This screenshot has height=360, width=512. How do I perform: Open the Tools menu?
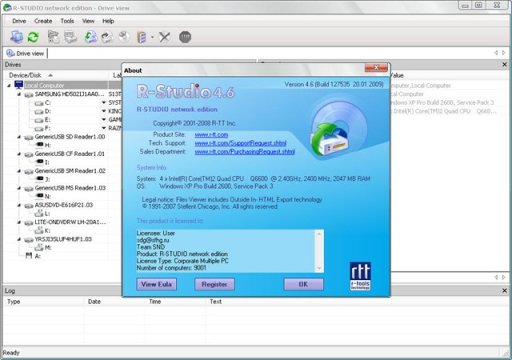click(x=67, y=21)
